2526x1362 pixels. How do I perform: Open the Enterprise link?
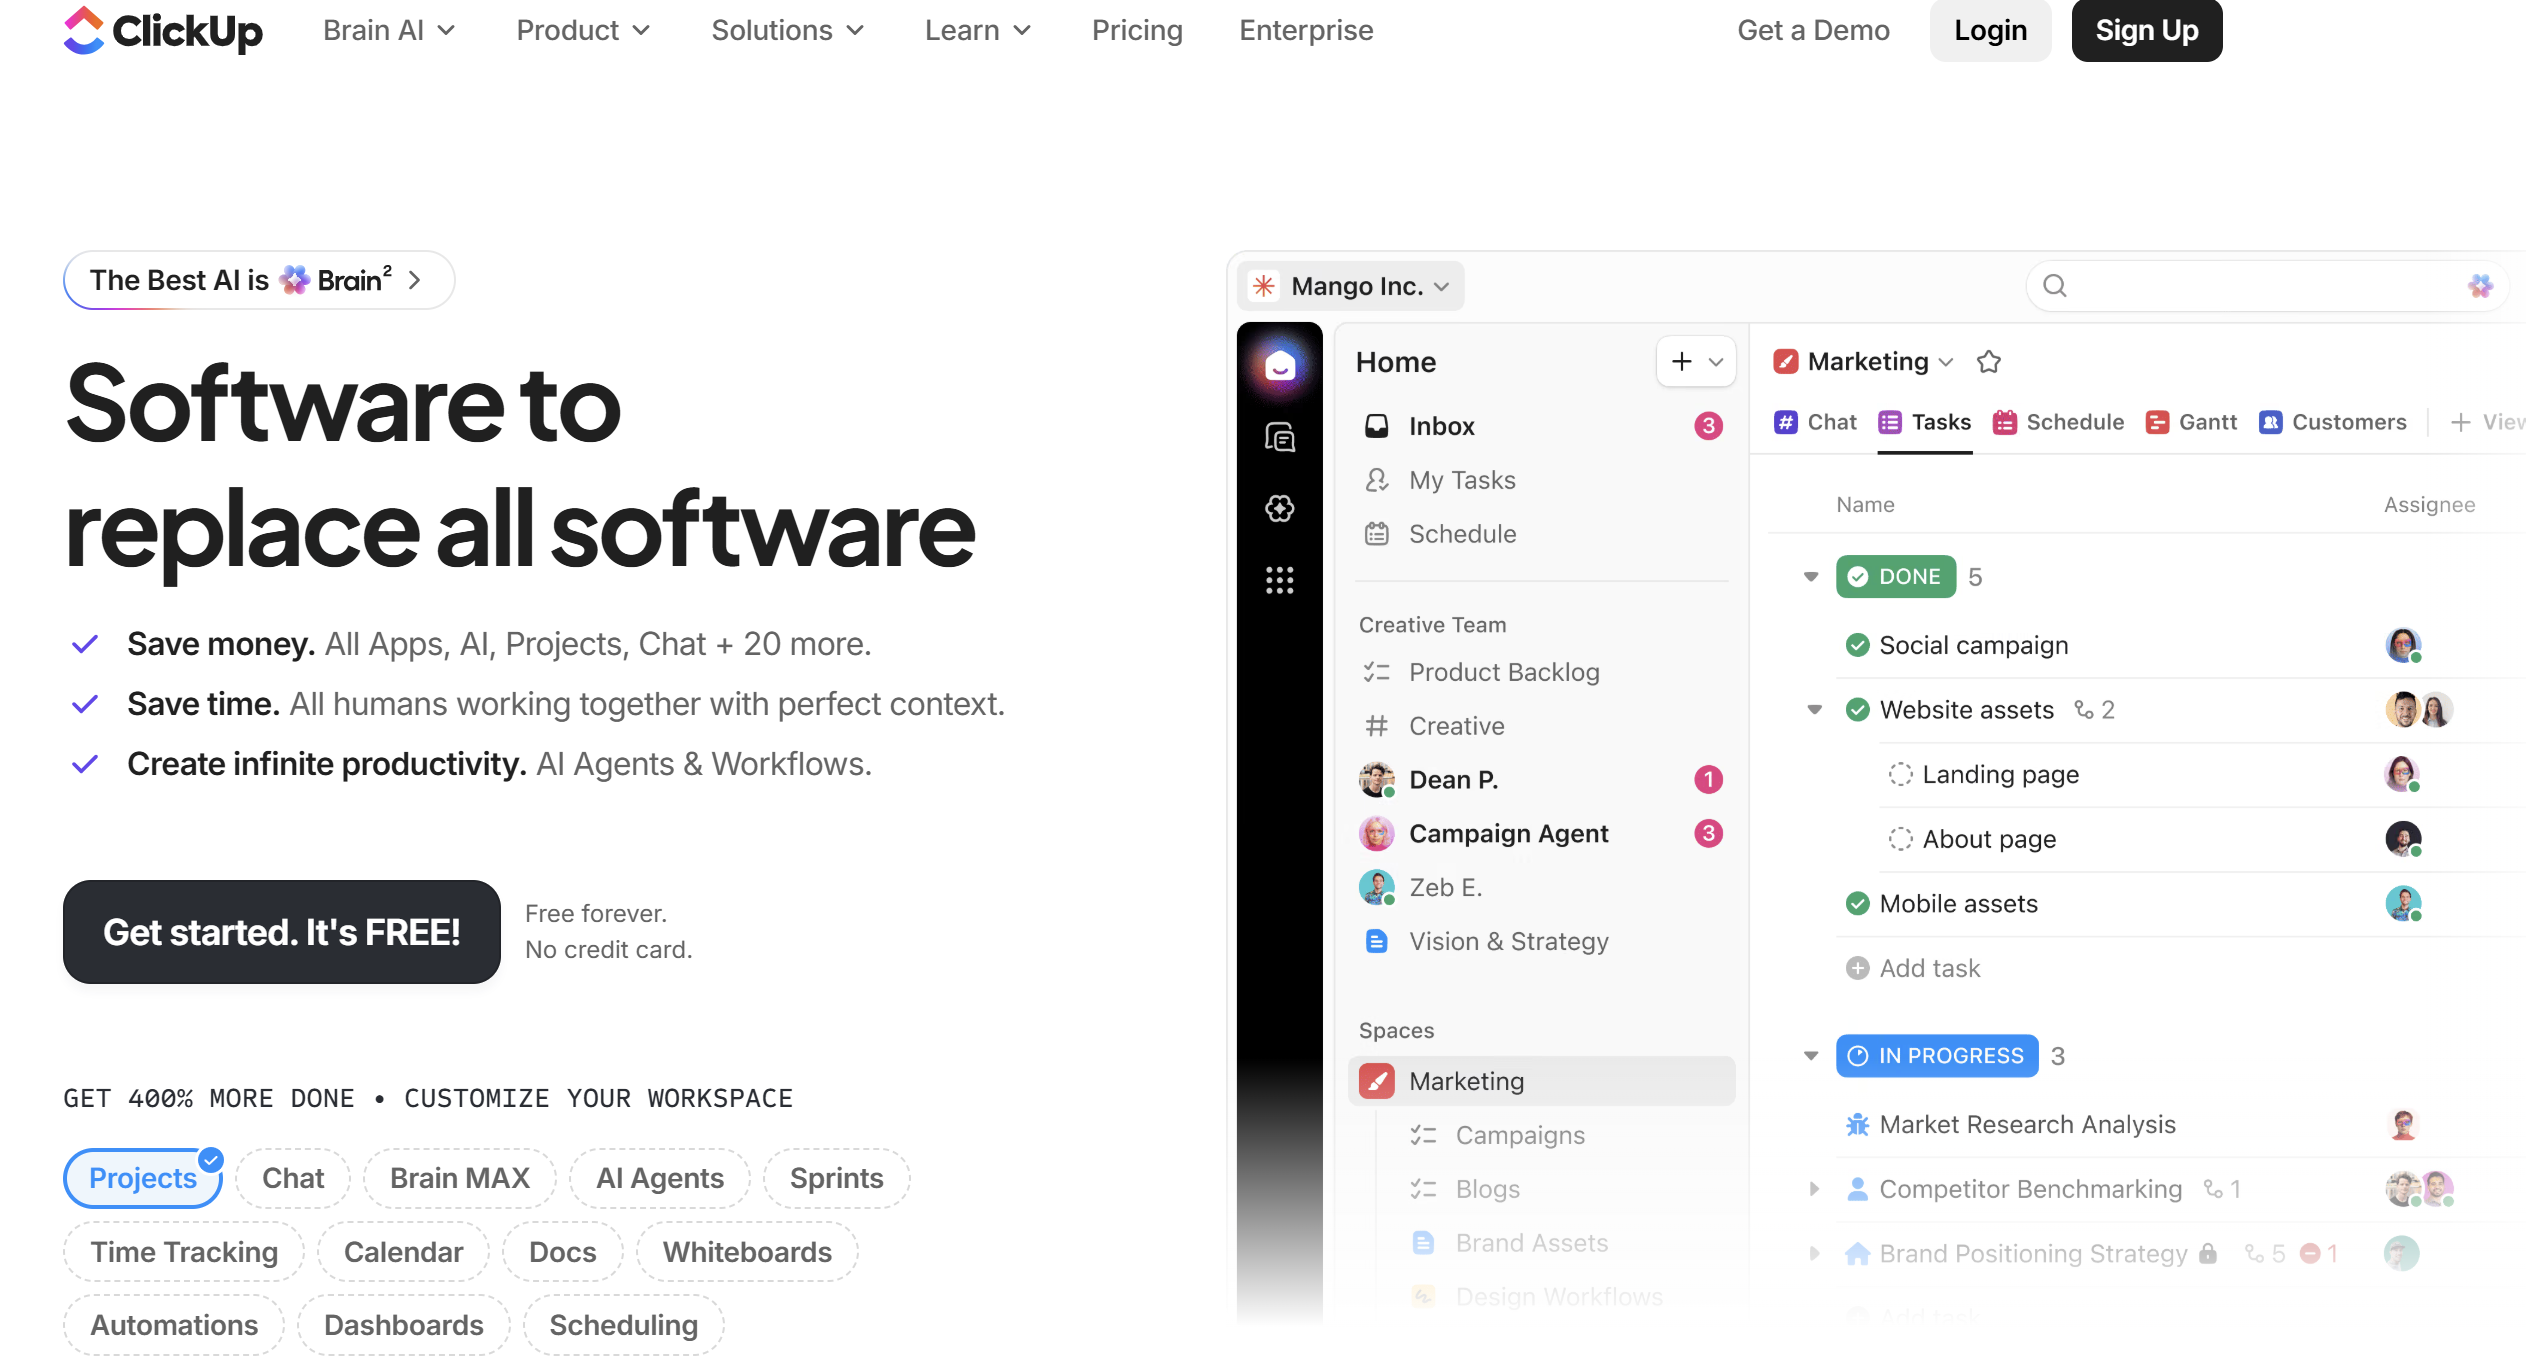pos(1306,30)
